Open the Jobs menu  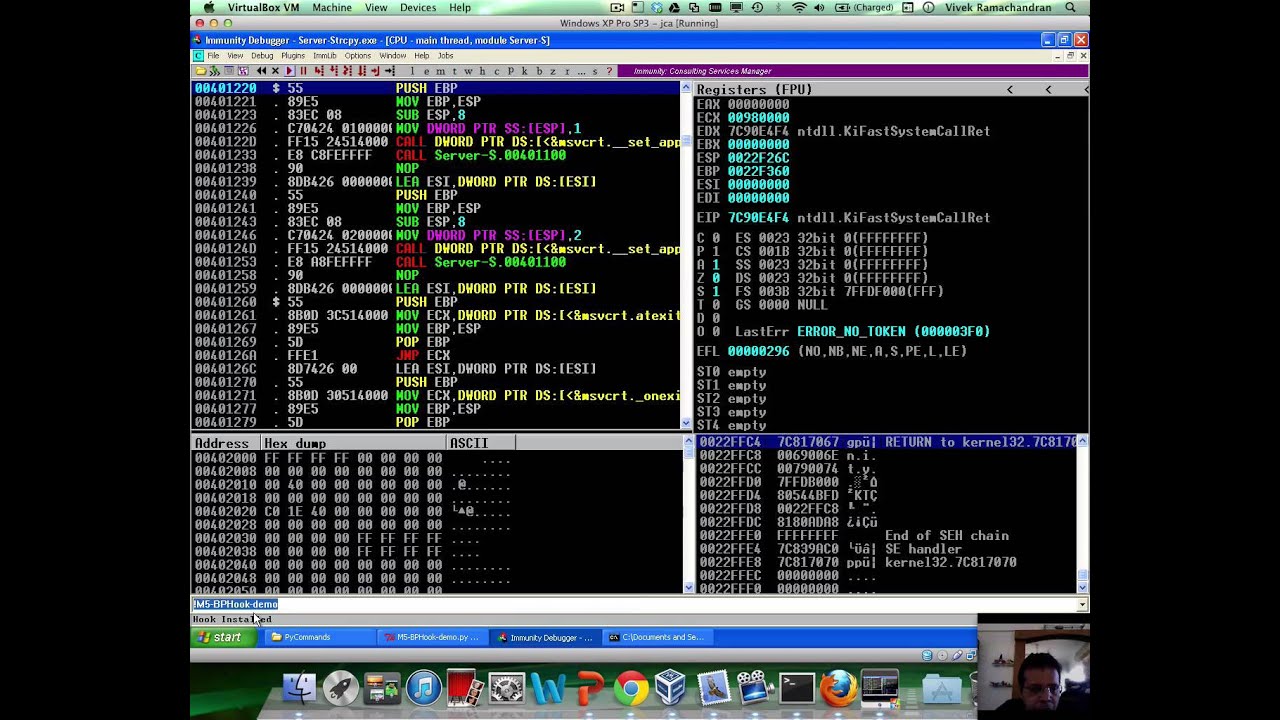coord(446,56)
